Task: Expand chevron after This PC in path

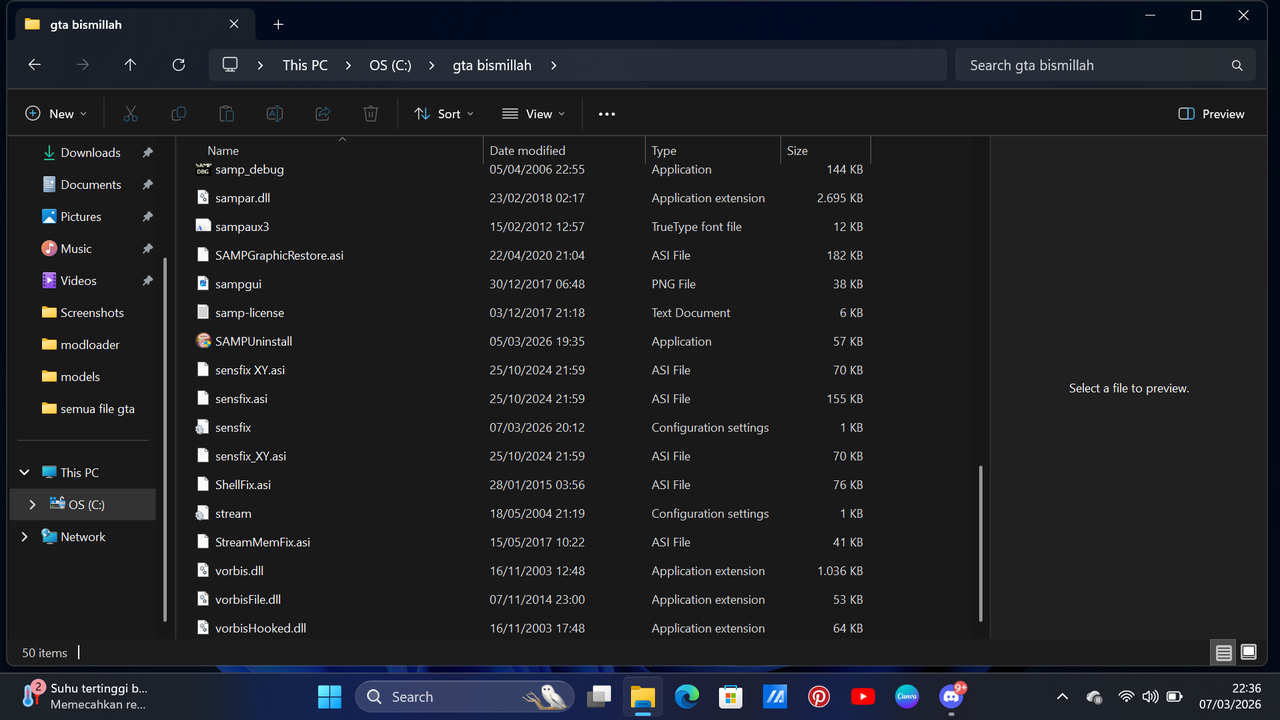Action: [x=348, y=65]
